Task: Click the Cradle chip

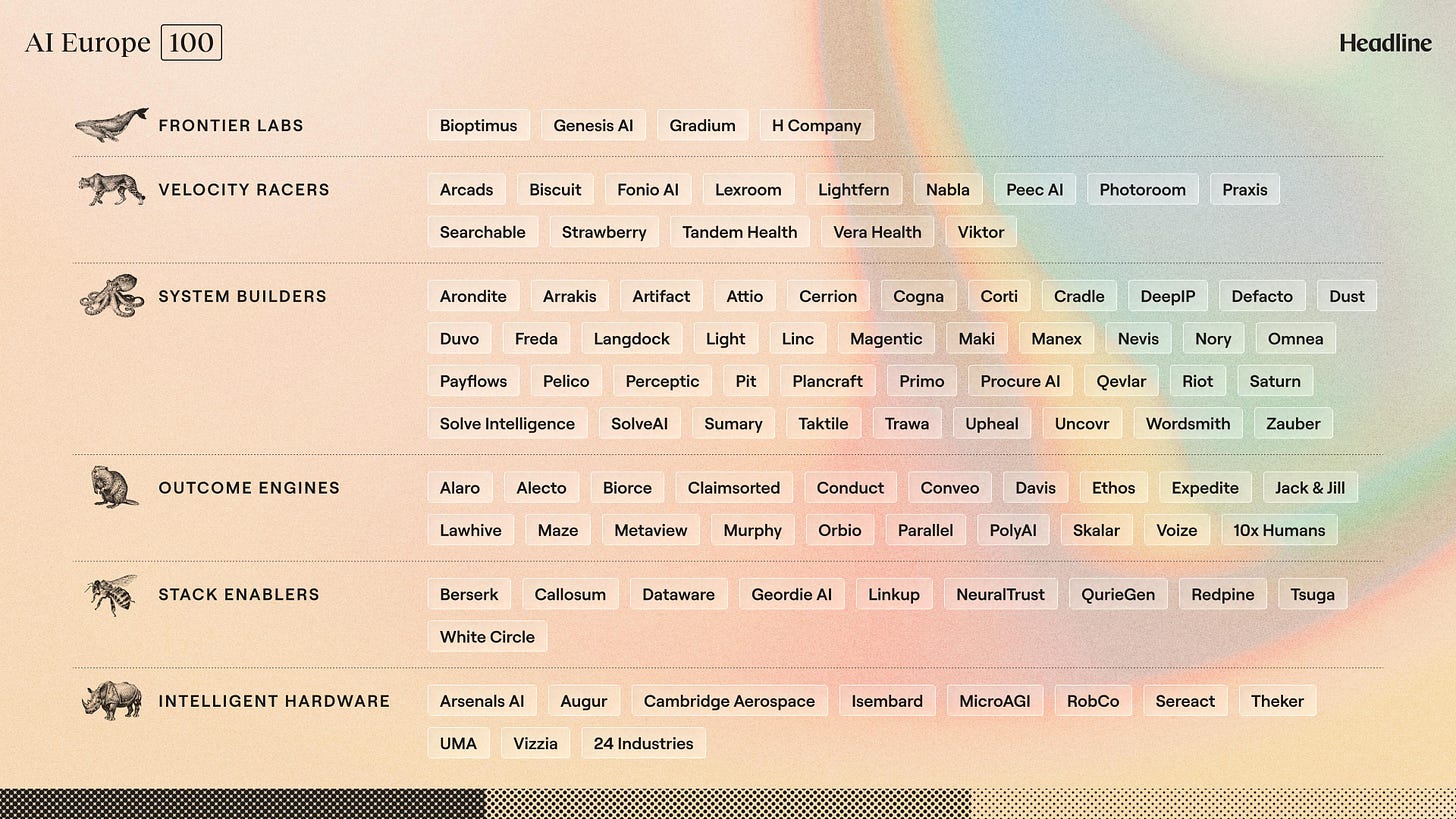Action: pyautogui.click(x=1079, y=296)
